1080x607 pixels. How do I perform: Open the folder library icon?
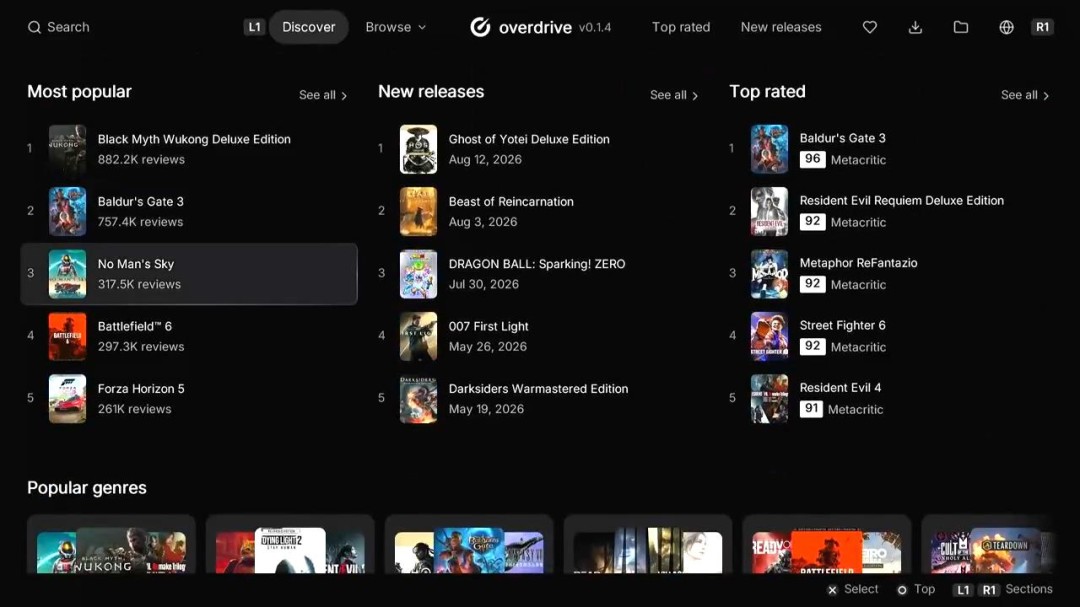pos(961,28)
